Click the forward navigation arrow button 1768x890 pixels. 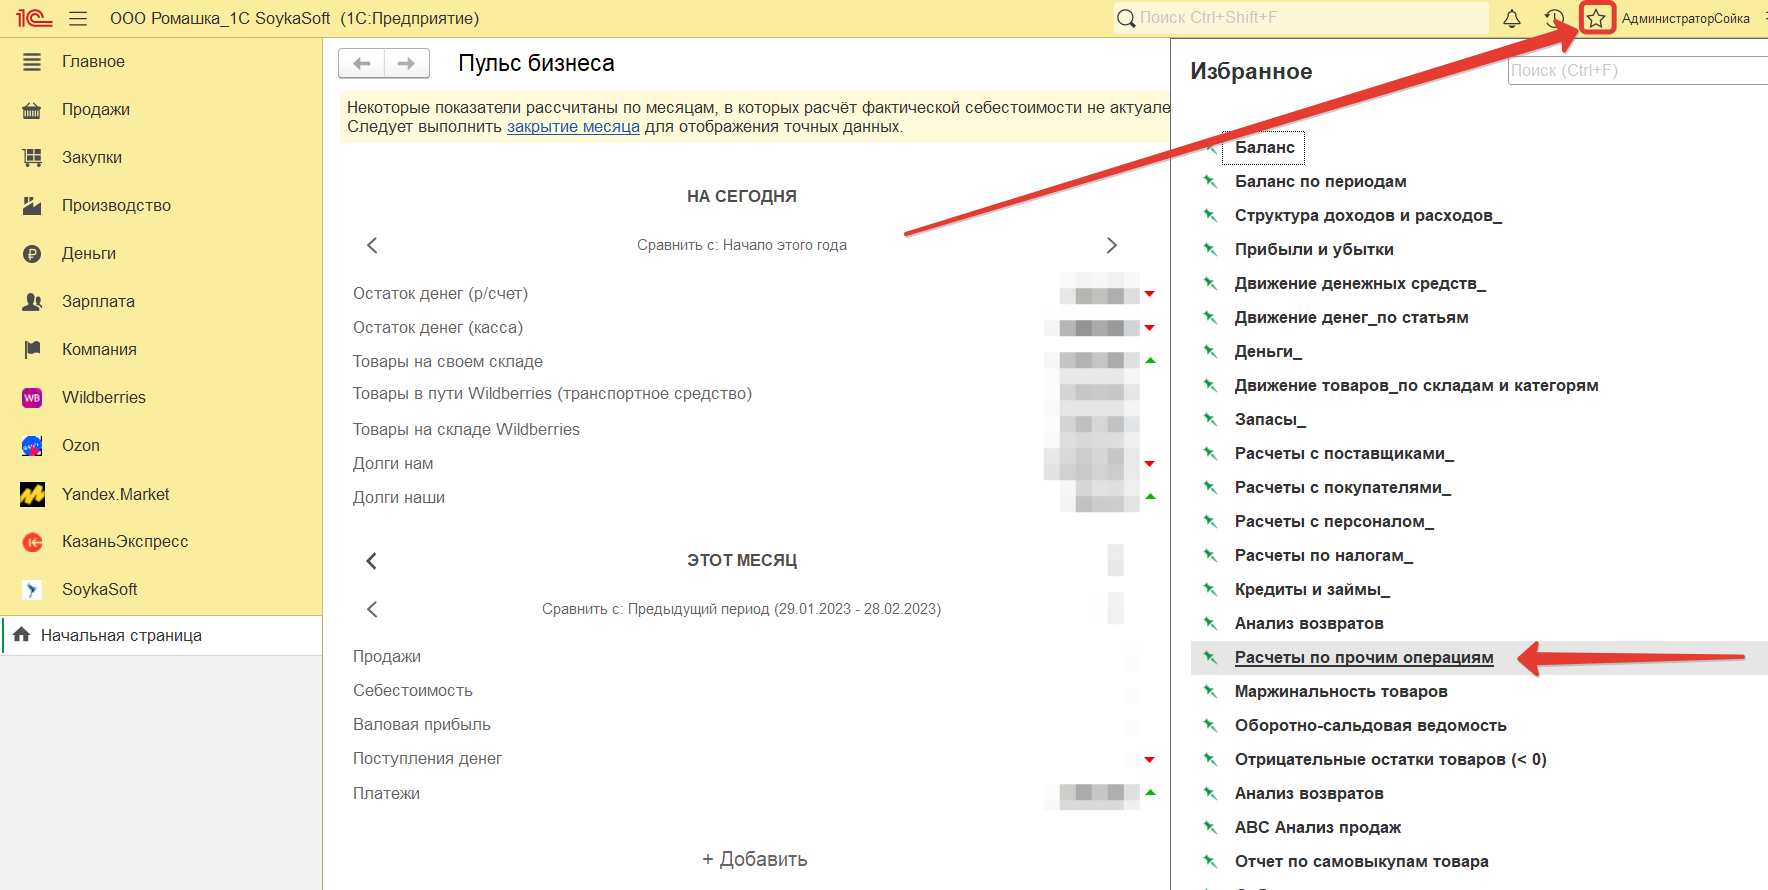point(407,63)
